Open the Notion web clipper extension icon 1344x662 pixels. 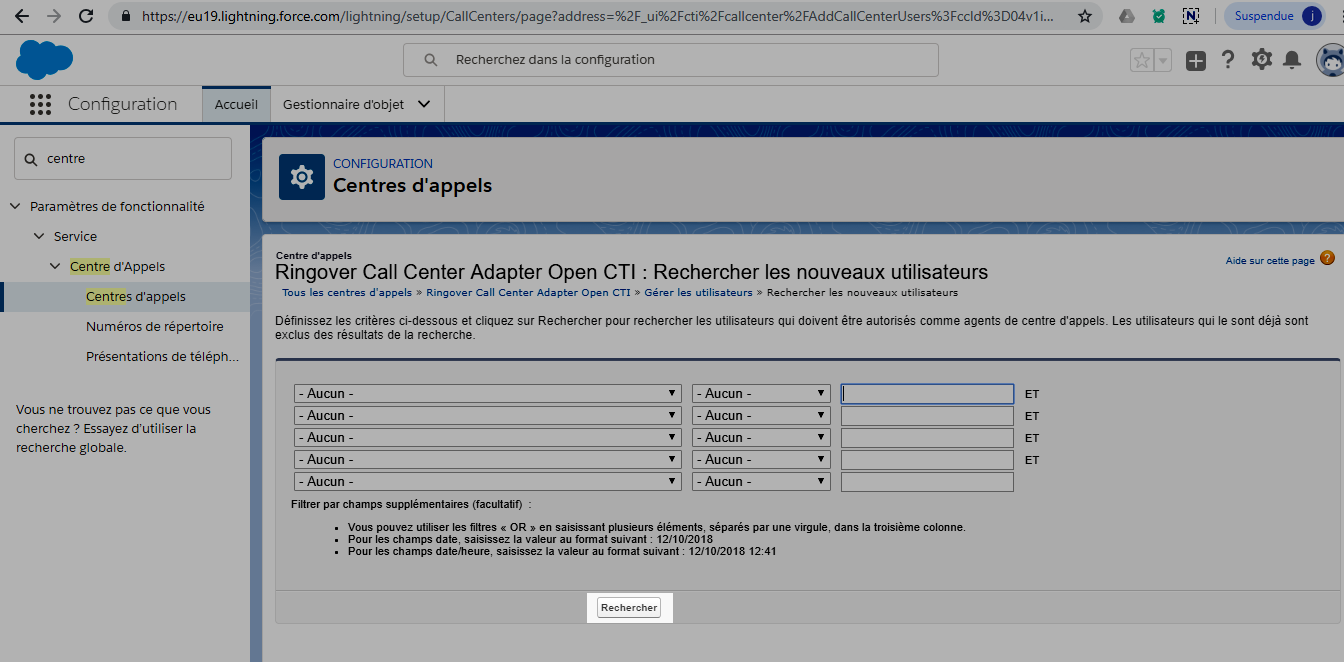(1190, 16)
